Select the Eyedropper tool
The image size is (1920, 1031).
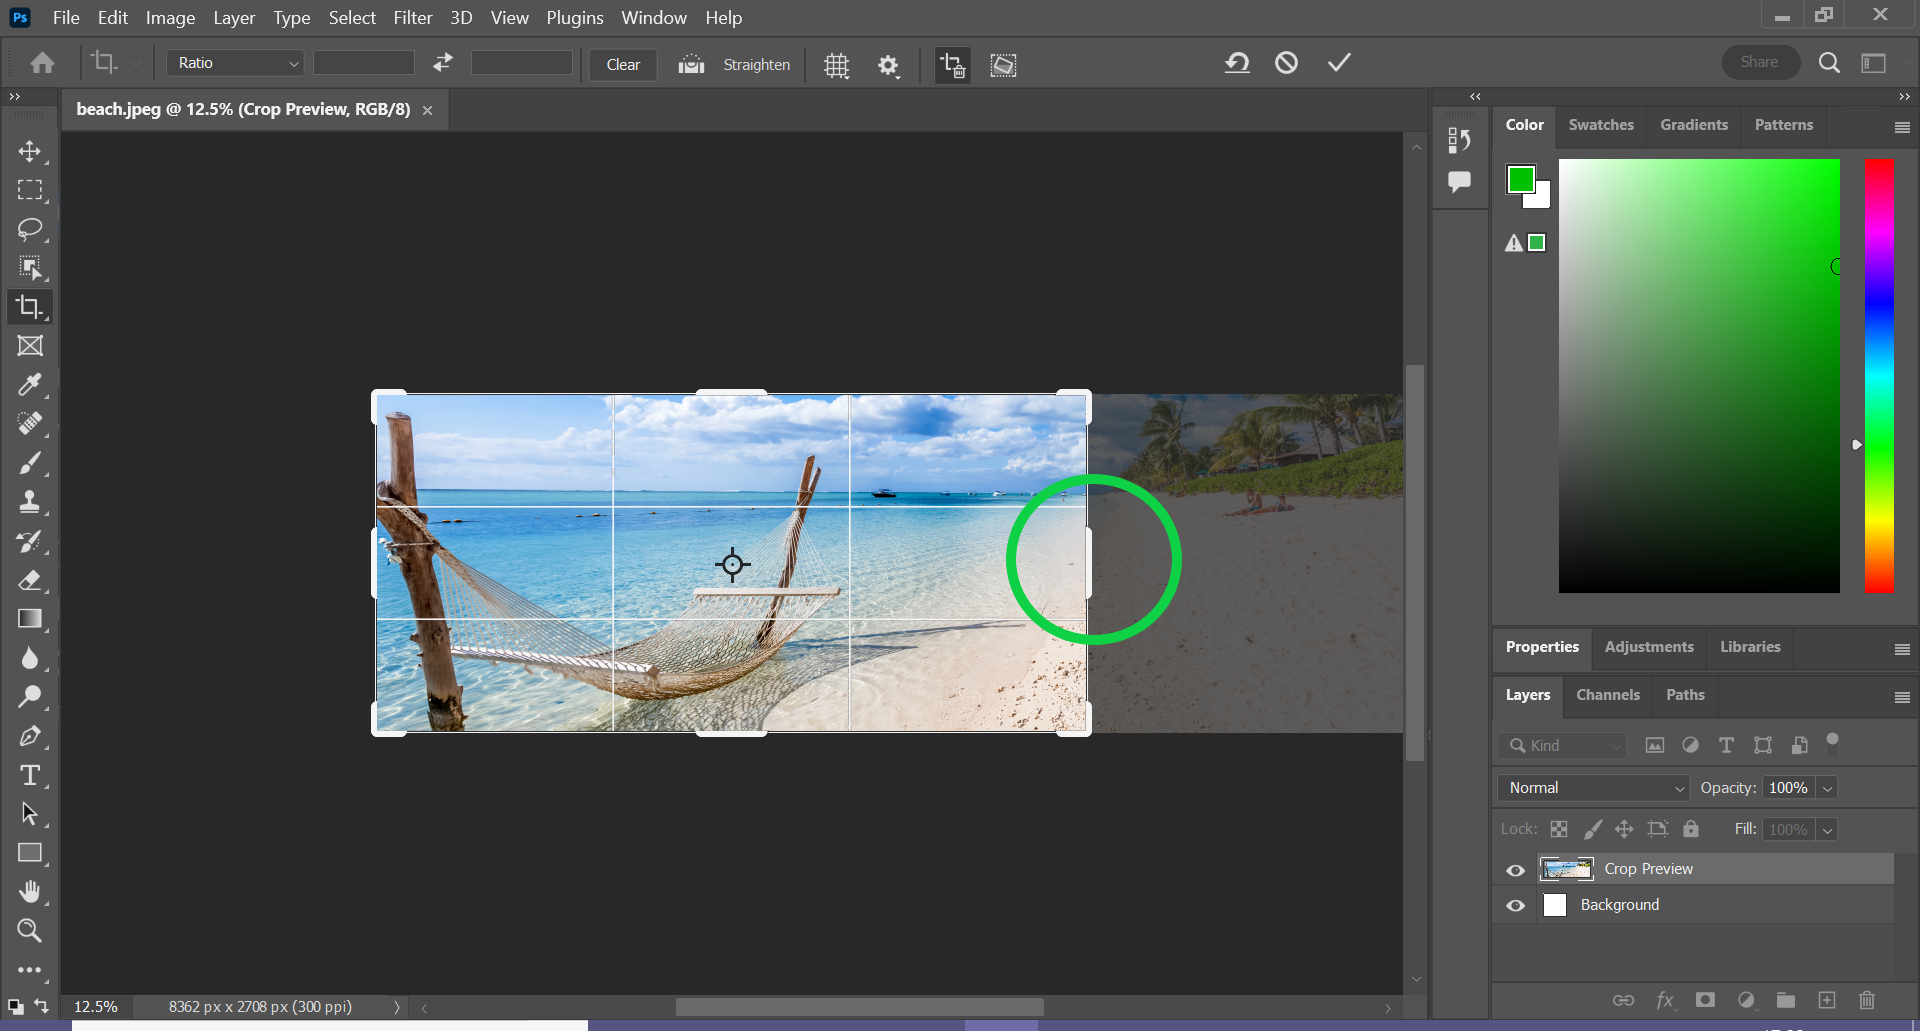(x=30, y=385)
